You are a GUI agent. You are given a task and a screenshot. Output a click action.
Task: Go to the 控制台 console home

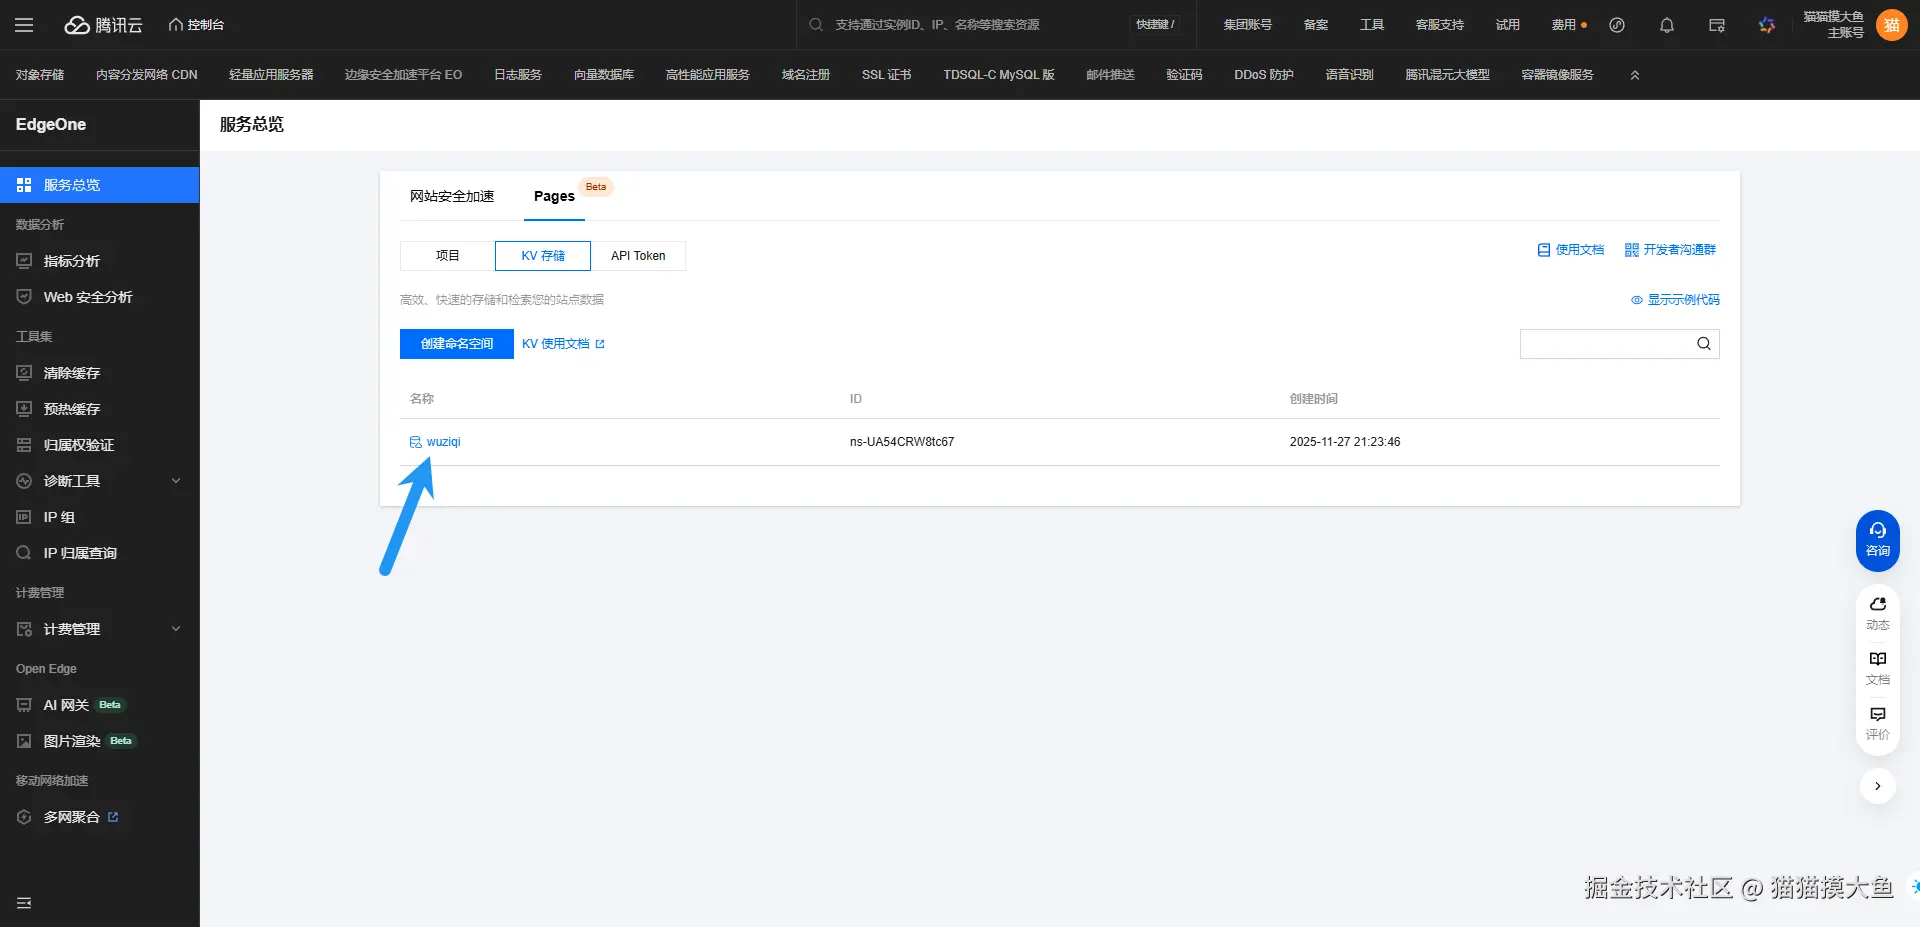pyautogui.click(x=196, y=25)
